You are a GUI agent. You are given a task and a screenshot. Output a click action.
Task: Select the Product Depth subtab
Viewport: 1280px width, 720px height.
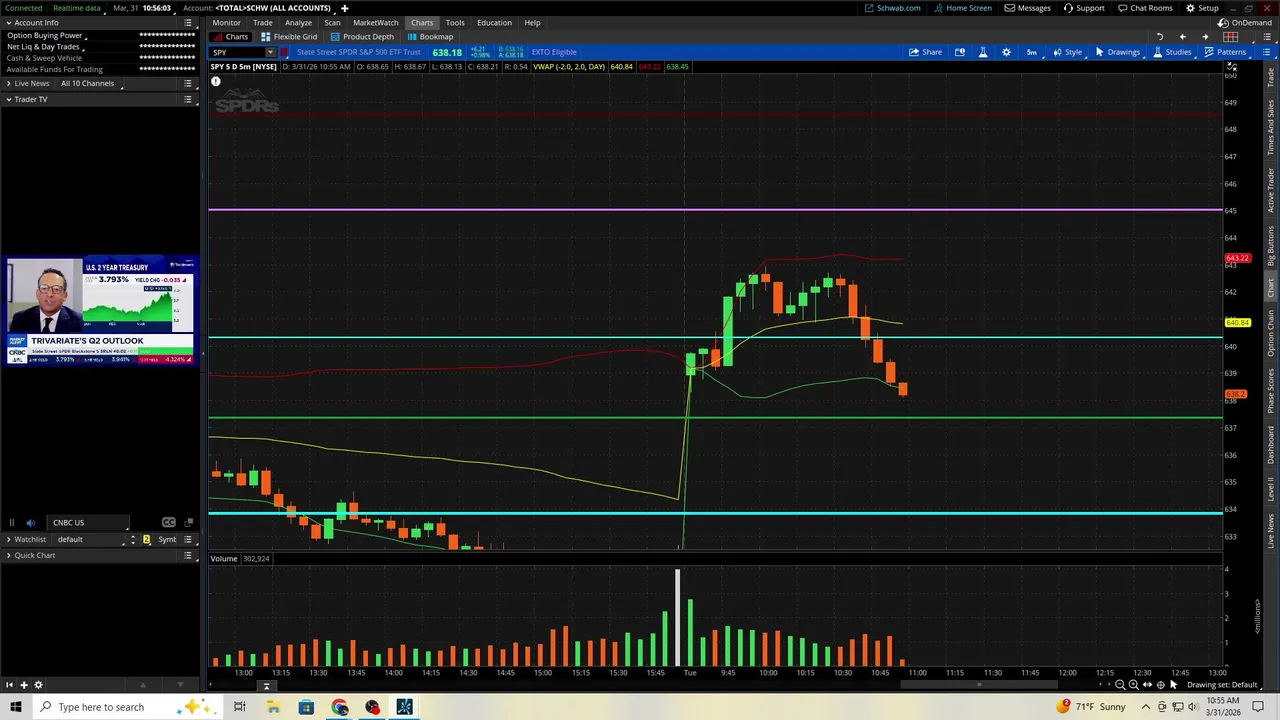(362, 37)
